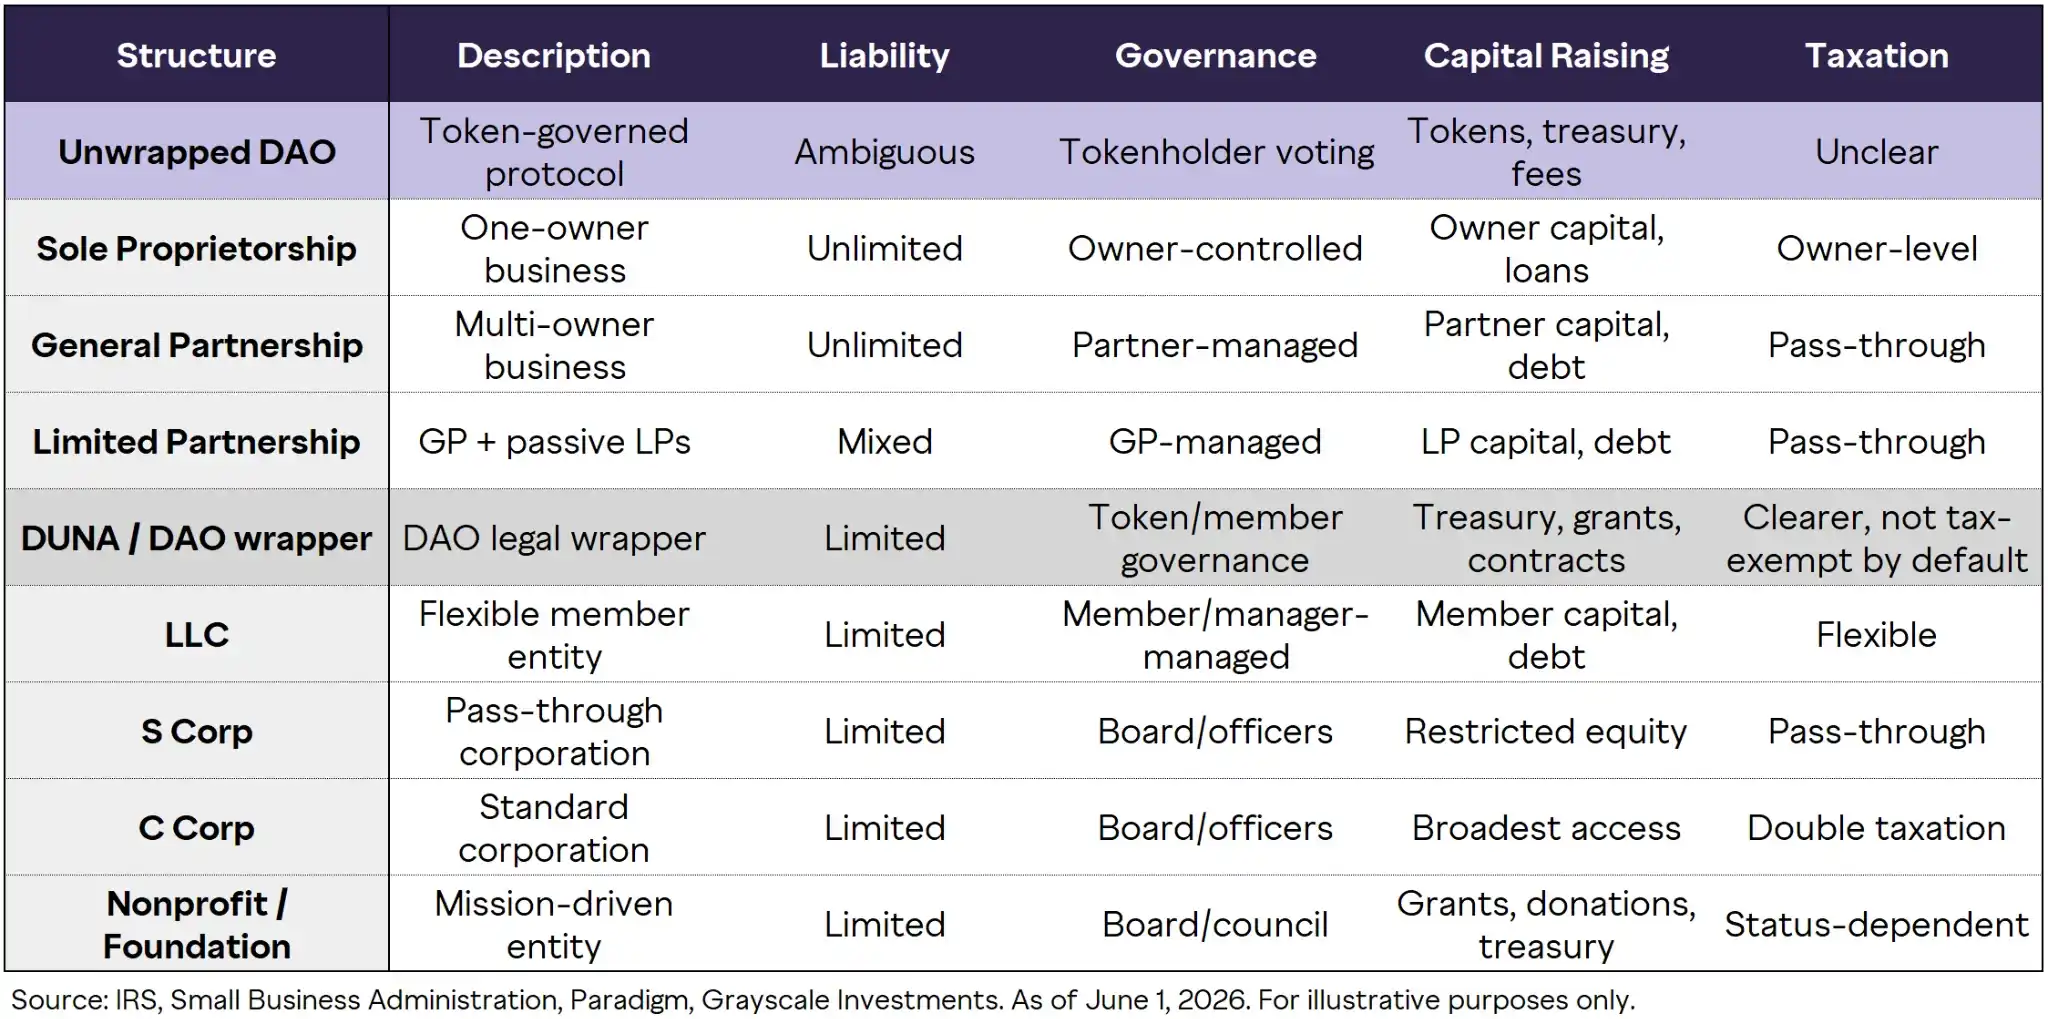Click the Nonprofit / Foundation label
2048x1019 pixels.
click(x=197, y=925)
